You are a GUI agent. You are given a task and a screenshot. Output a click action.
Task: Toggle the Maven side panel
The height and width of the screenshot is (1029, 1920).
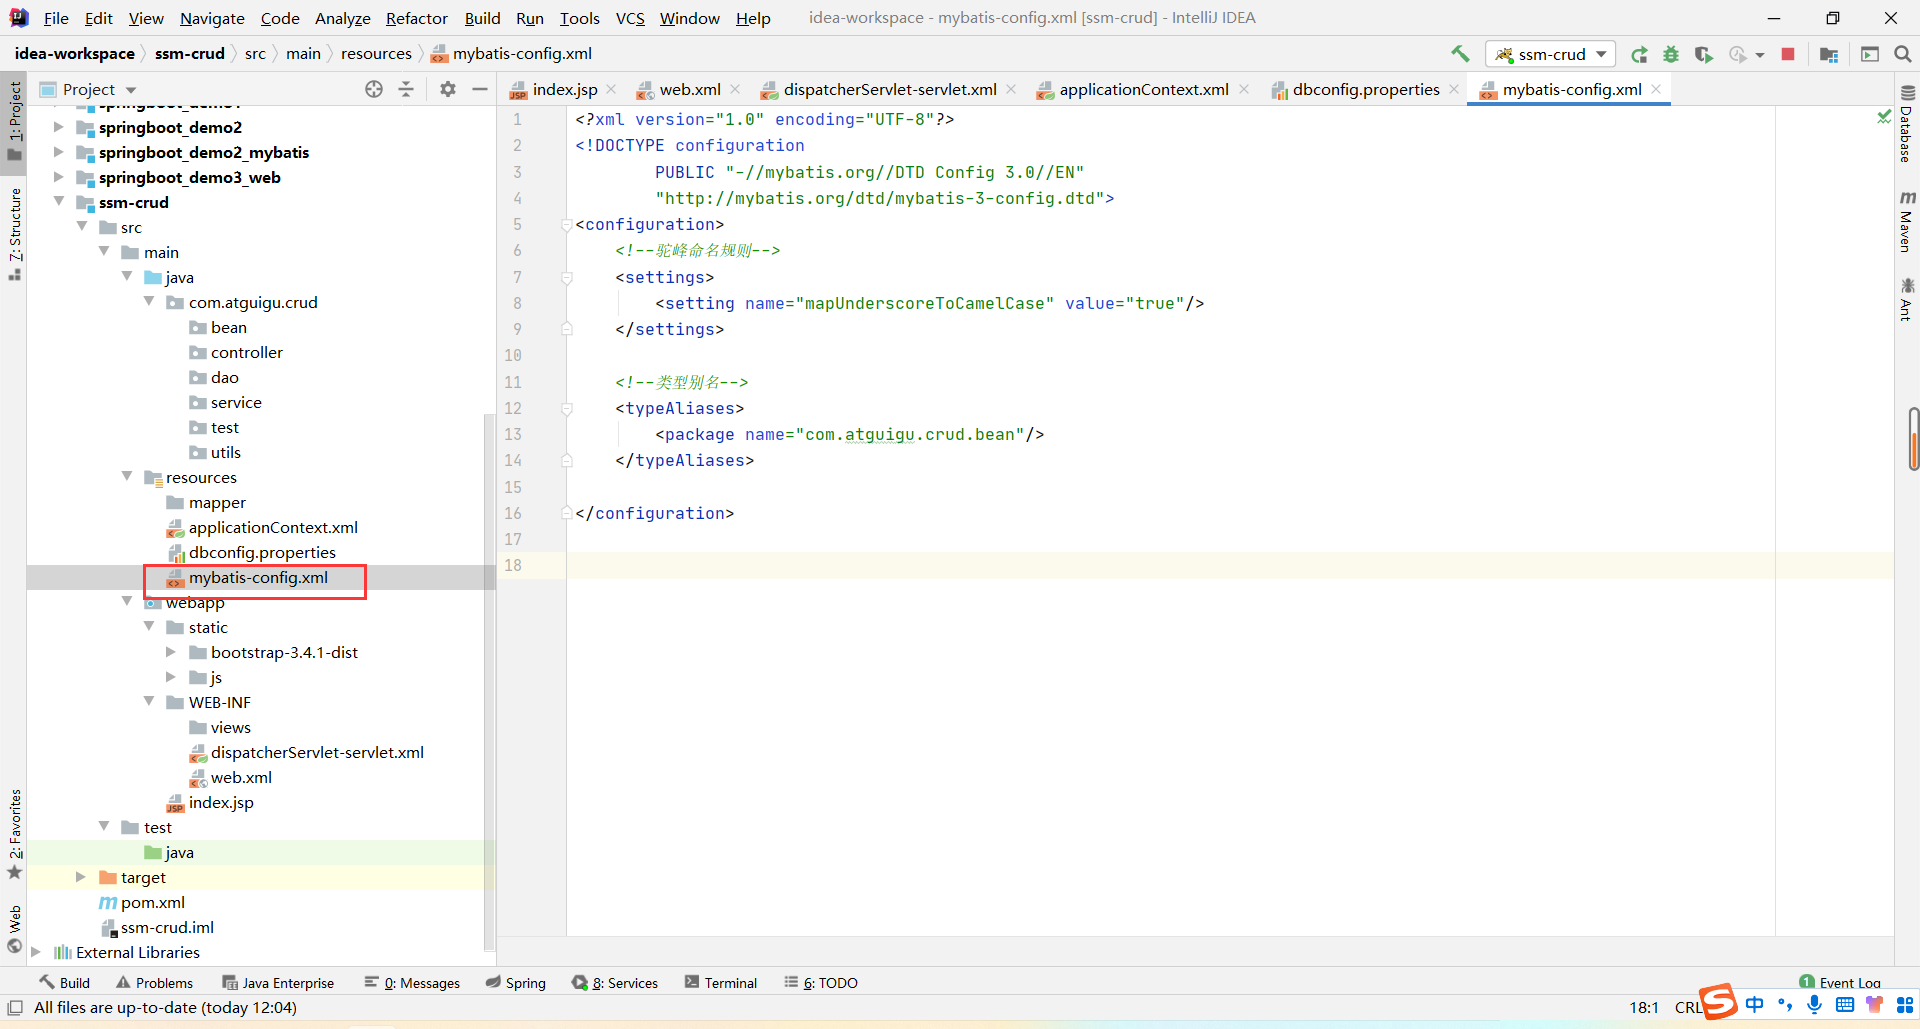(x=1906, y=222)
